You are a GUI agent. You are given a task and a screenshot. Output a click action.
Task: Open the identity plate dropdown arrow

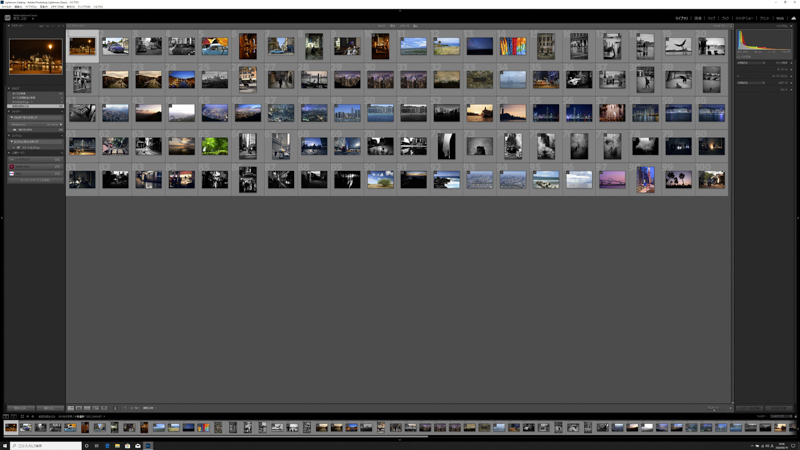pyautogui.click(x=33, y=19)
